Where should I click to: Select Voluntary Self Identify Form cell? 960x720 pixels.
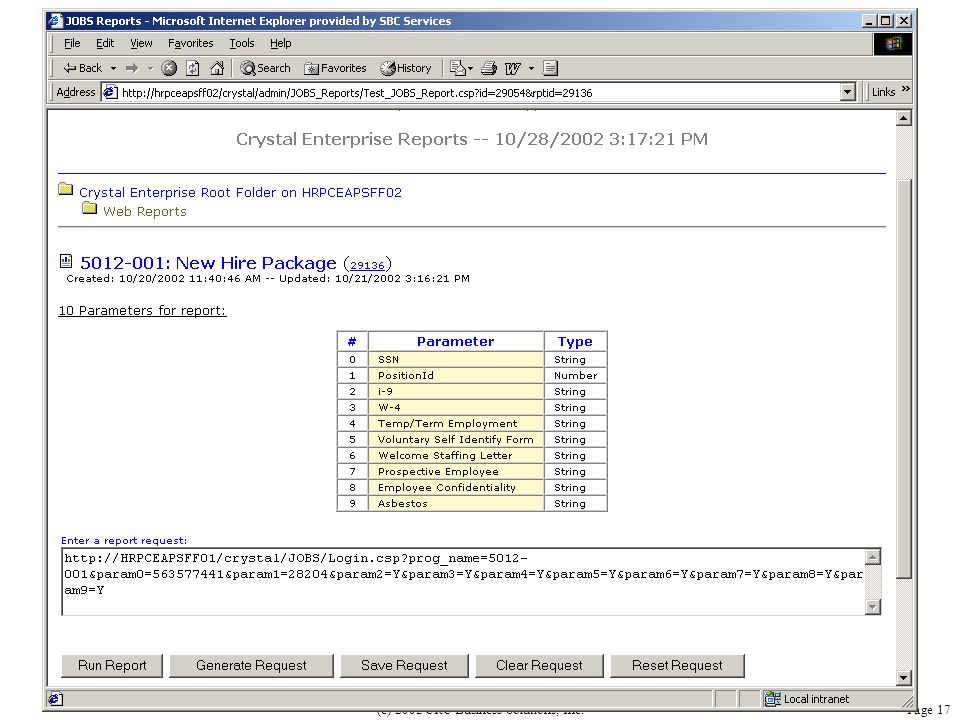click(x=456, y=439)
